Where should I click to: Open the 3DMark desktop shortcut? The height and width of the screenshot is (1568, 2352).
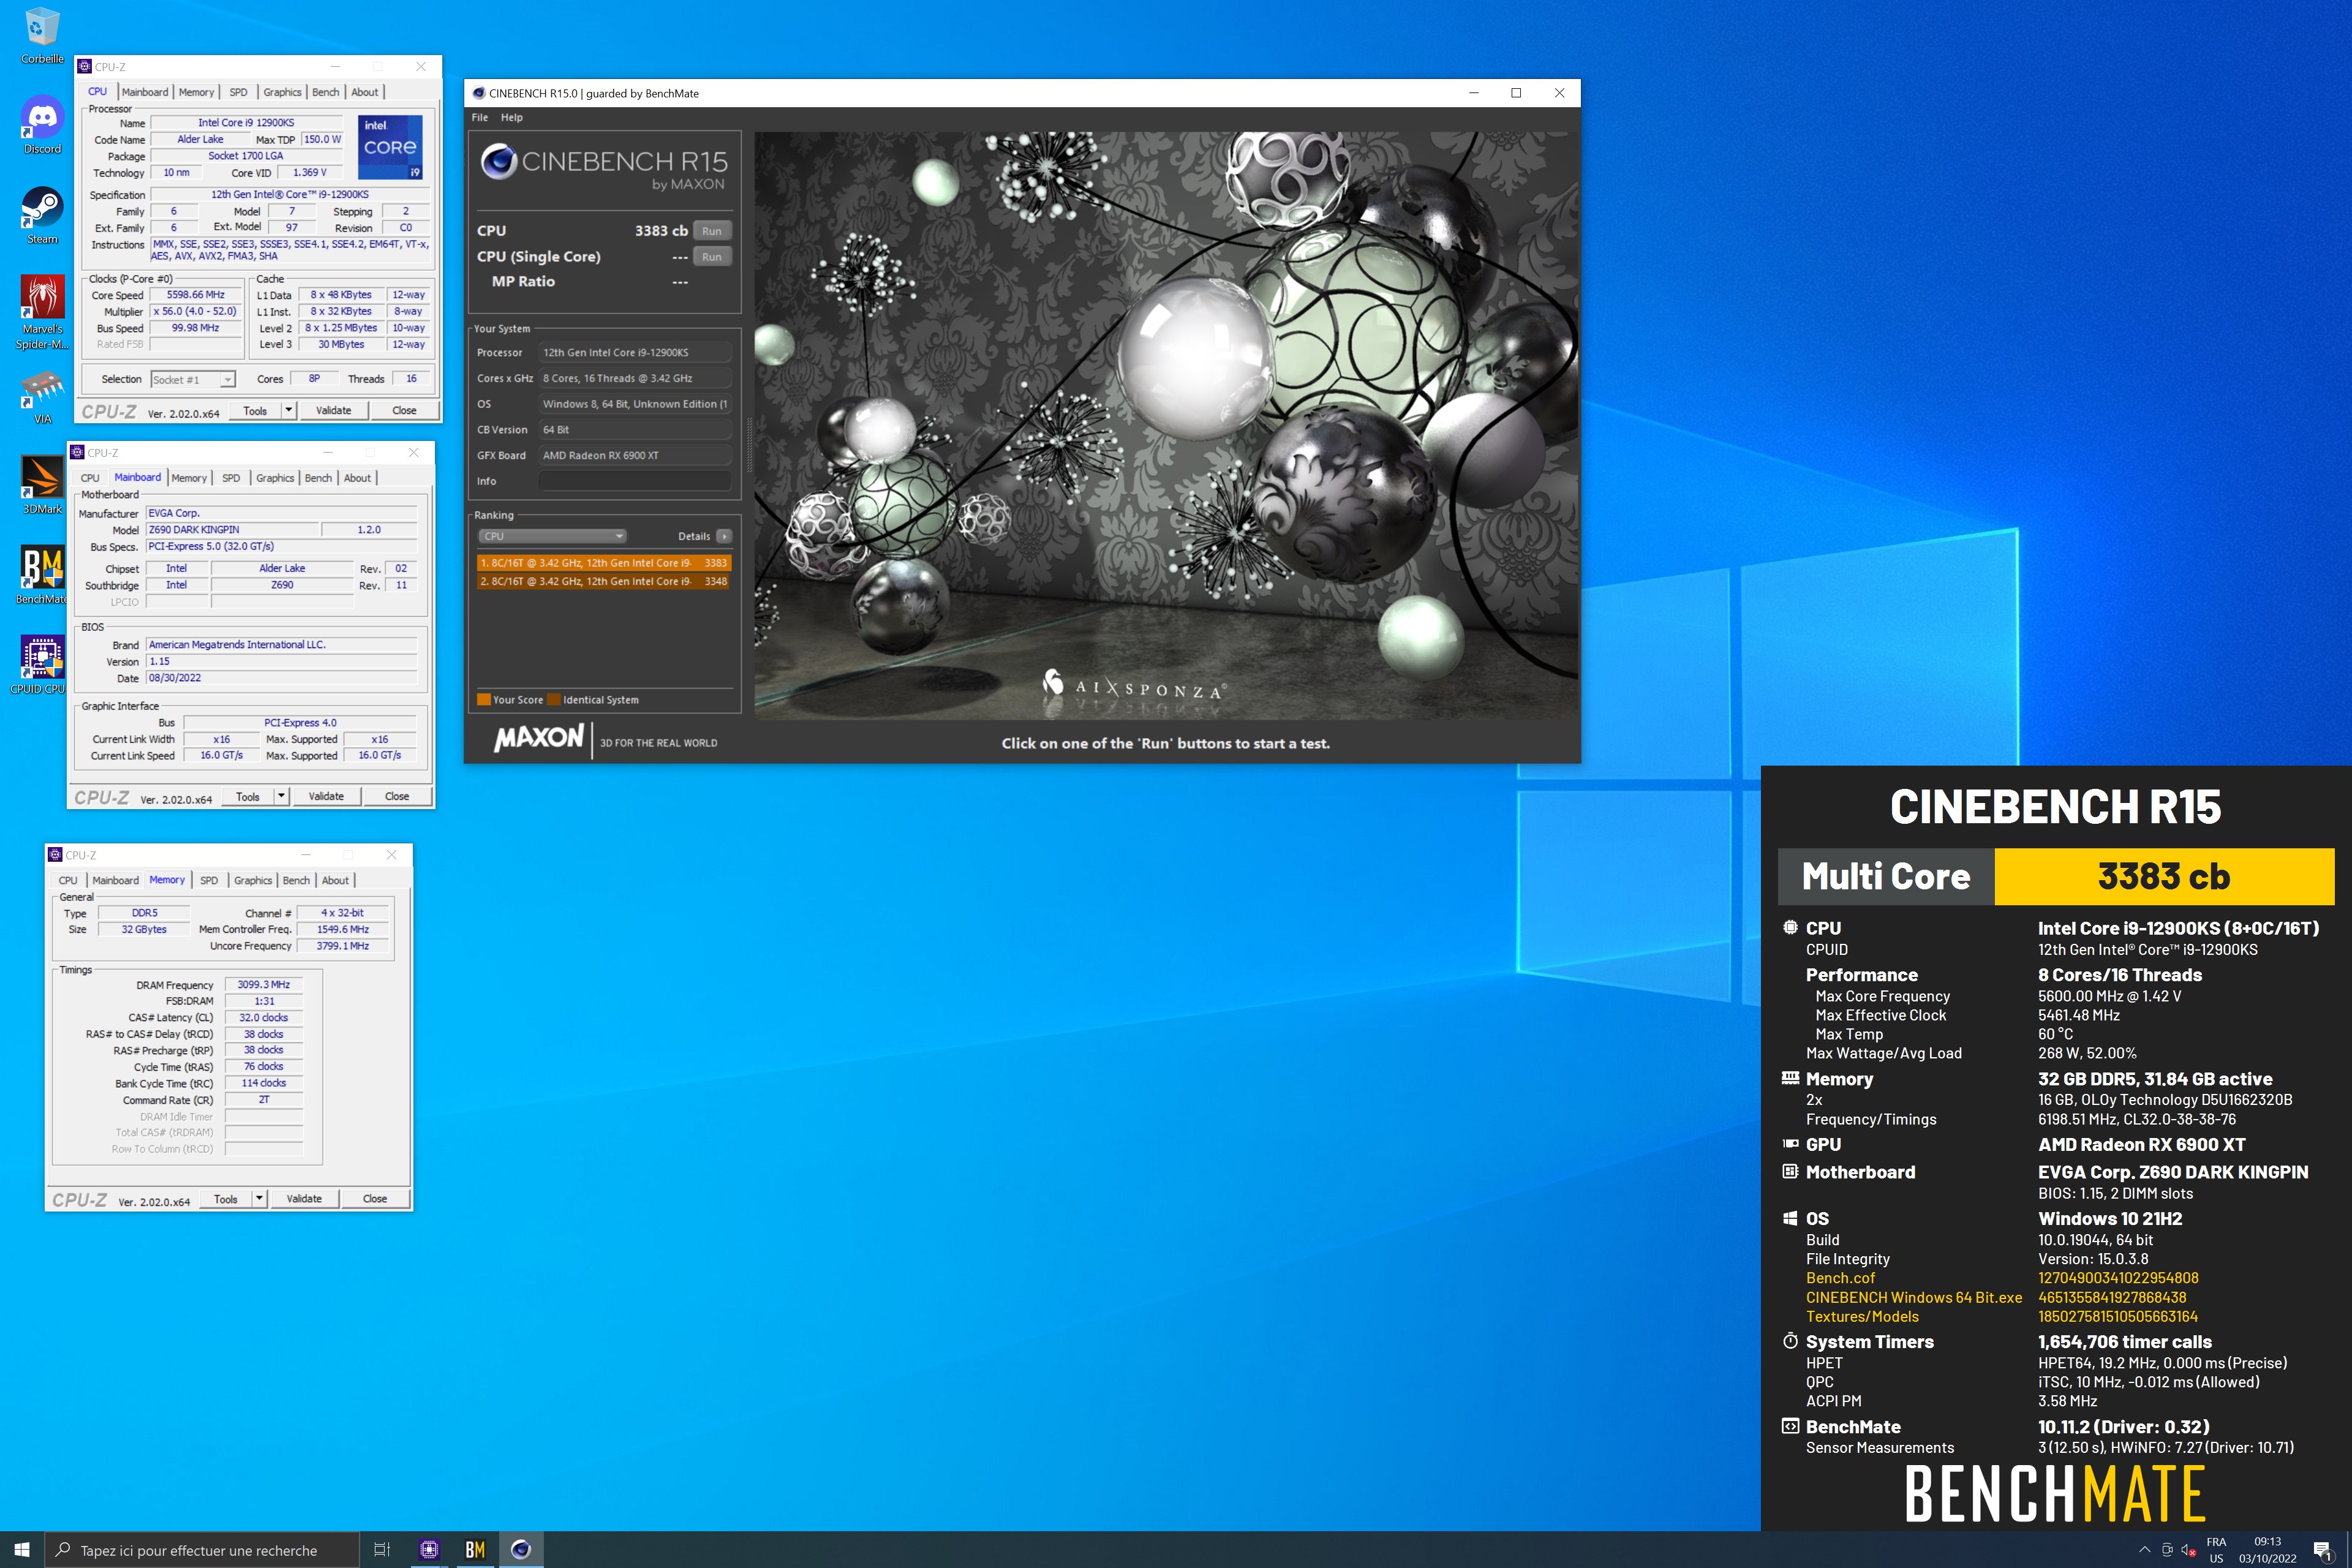tap(42, 485)
